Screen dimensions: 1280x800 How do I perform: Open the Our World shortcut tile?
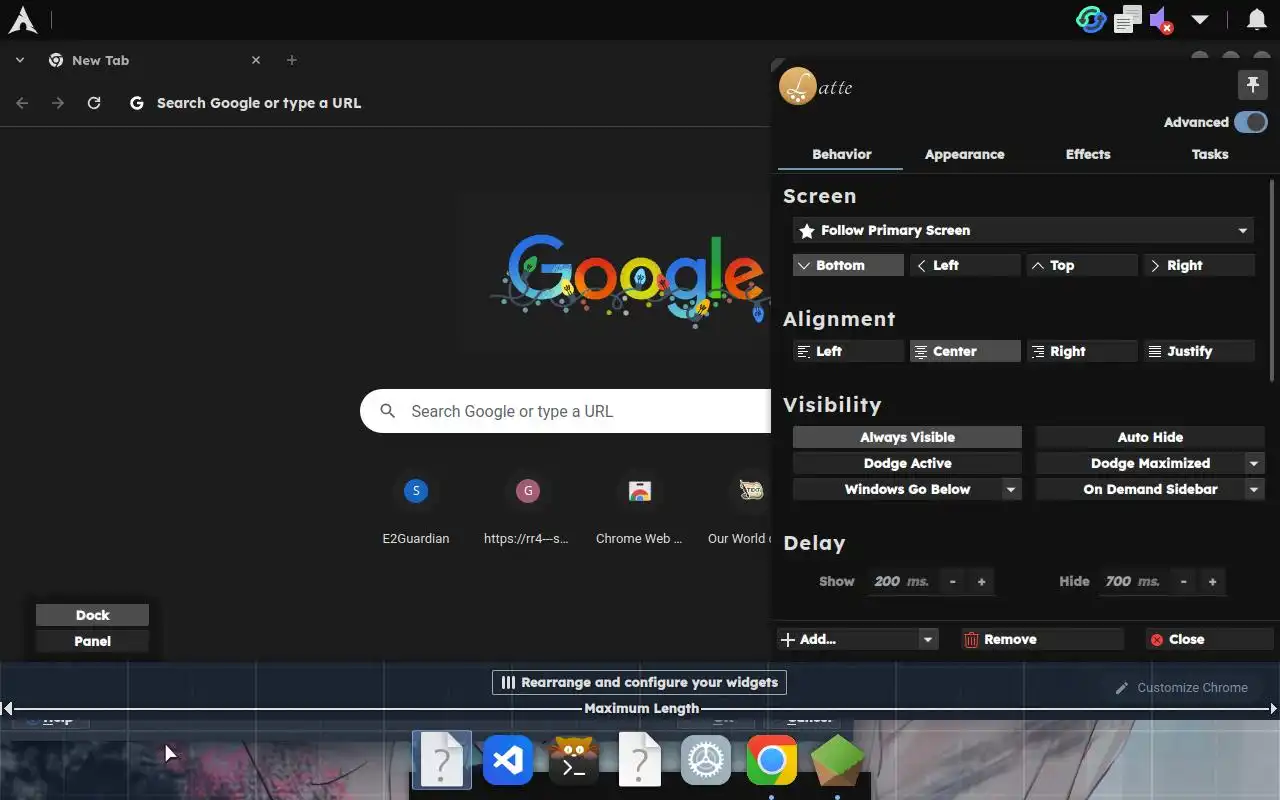point(740,510)
